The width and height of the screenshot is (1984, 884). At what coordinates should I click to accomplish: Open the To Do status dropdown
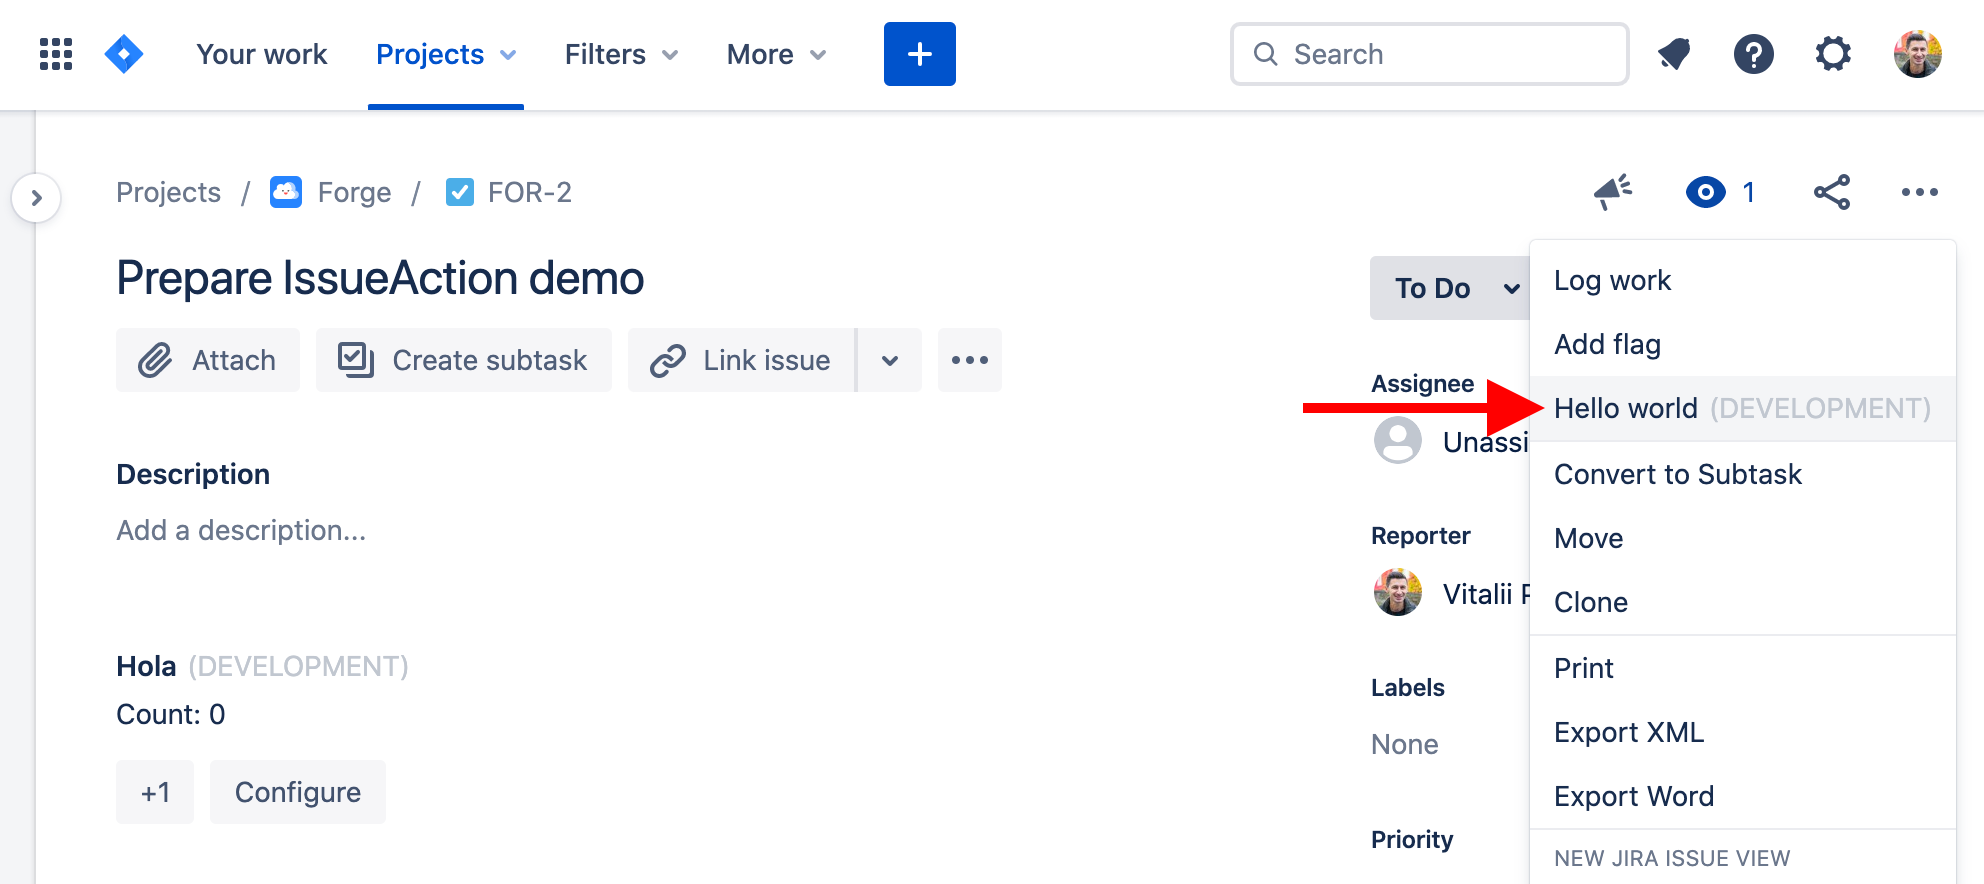(1450, 288)
